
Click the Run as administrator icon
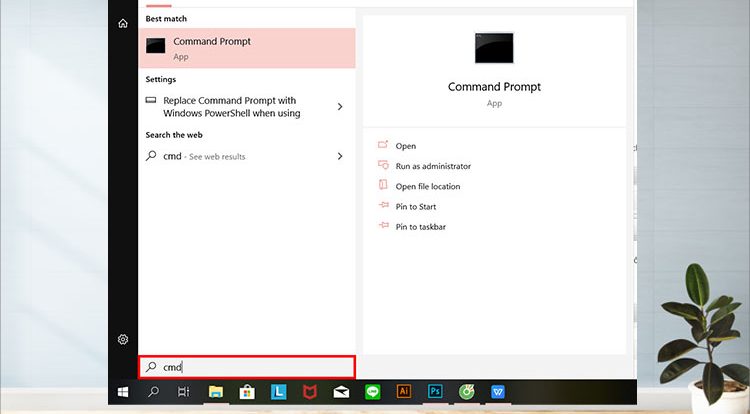[383, 165]
